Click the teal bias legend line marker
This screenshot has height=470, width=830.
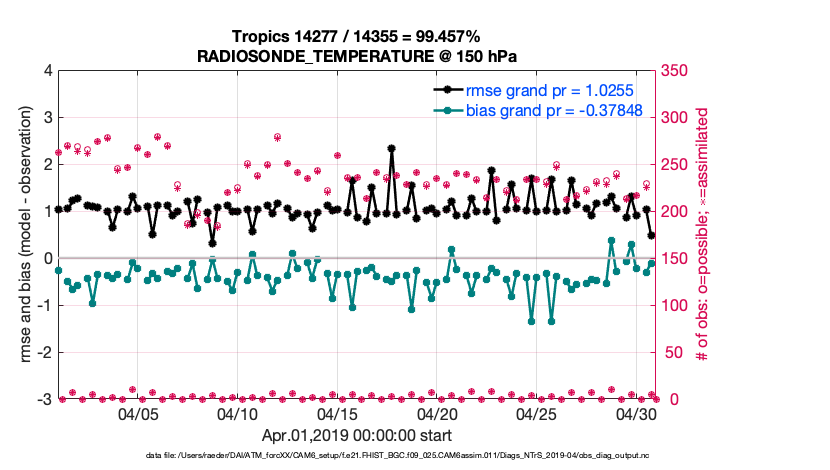pos(447,110)
